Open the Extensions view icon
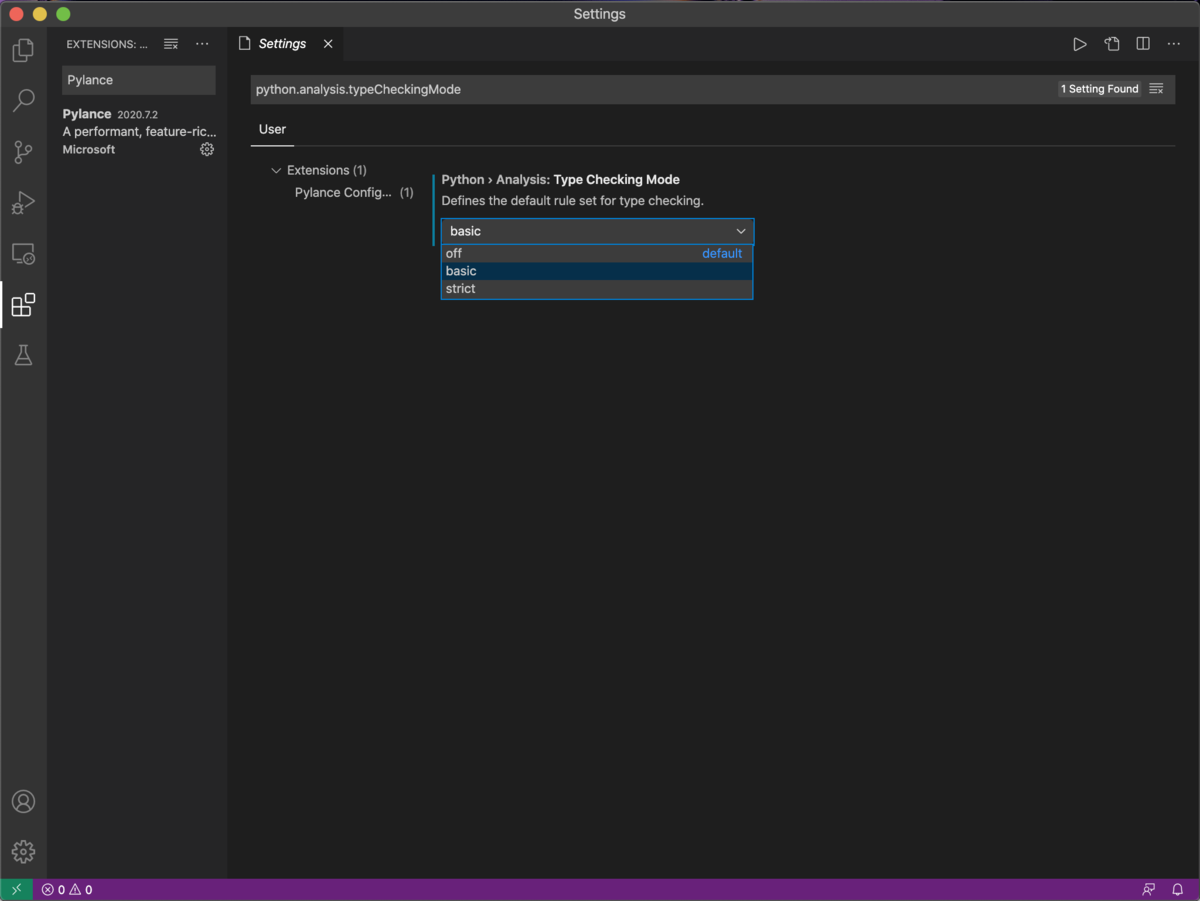 coord(23,304)
